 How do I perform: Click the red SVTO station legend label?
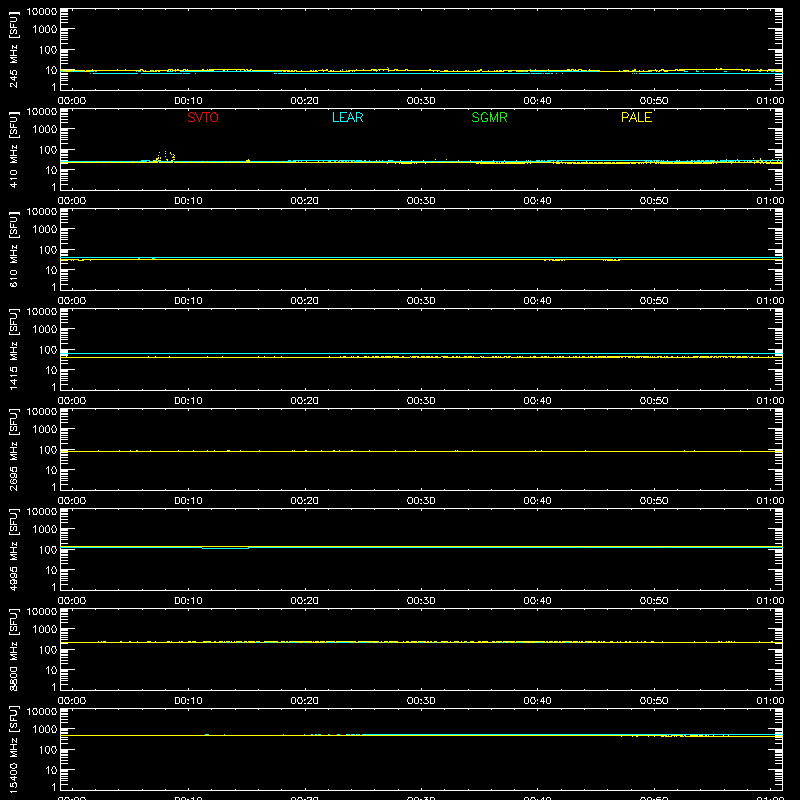tap(203, 117)
